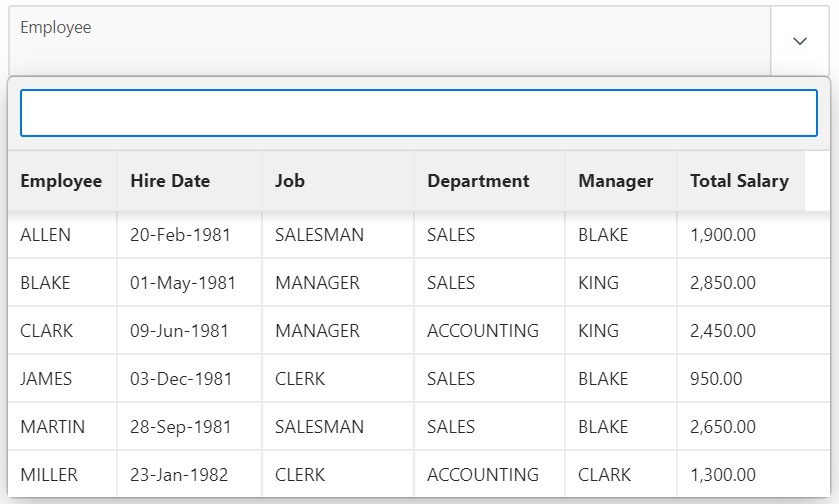The height and width of the screenshot is (504, 839).
Task: Click CLERK job cell in JAMES's row
Action: point(300,379)
